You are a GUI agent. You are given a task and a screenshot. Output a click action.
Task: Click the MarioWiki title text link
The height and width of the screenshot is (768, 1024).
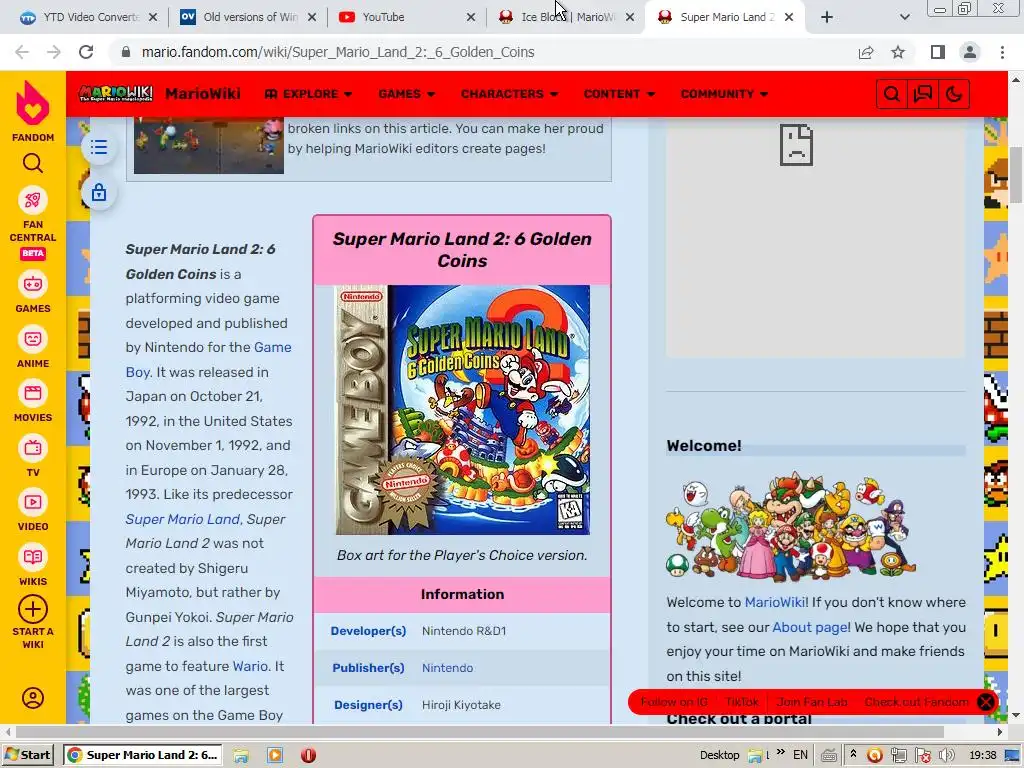pyautogui.click(x=202, y=94)
